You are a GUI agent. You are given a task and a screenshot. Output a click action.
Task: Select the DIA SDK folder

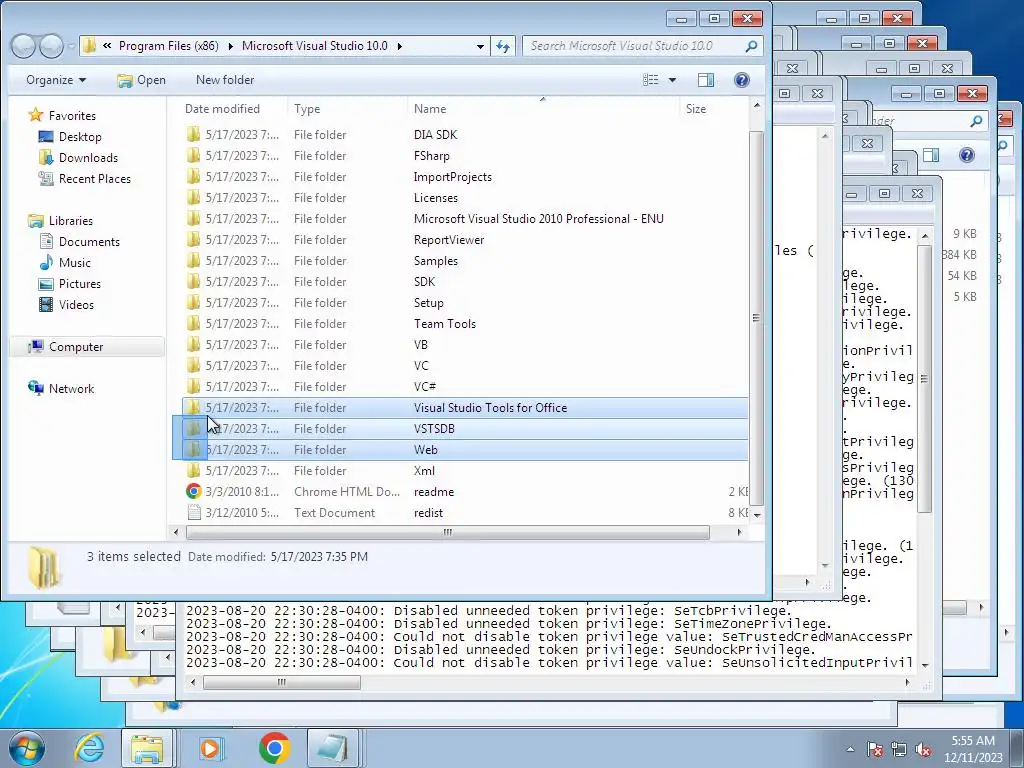point(435,135)
